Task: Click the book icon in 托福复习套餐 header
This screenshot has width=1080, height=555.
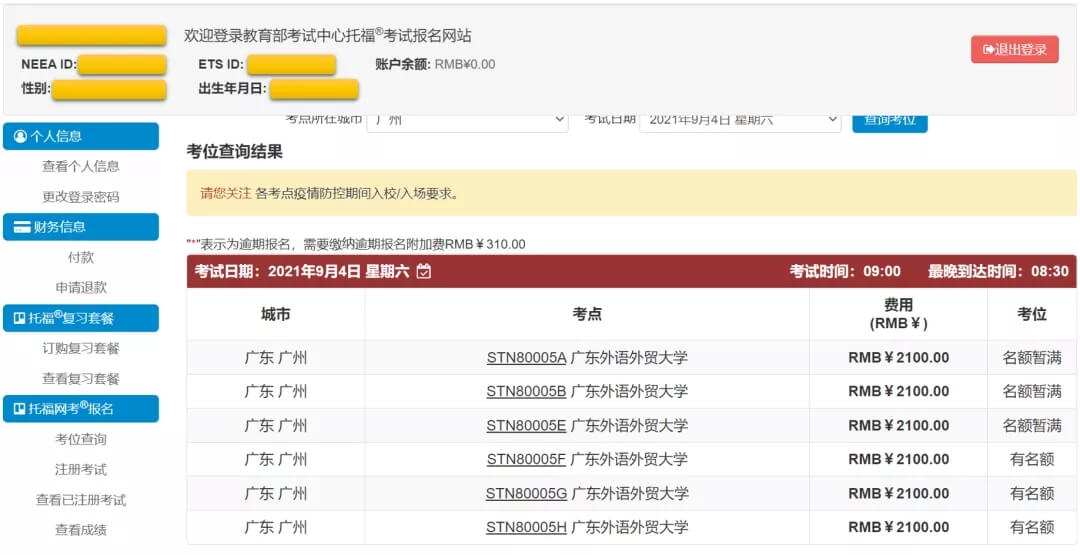Action: pos(20,318)
